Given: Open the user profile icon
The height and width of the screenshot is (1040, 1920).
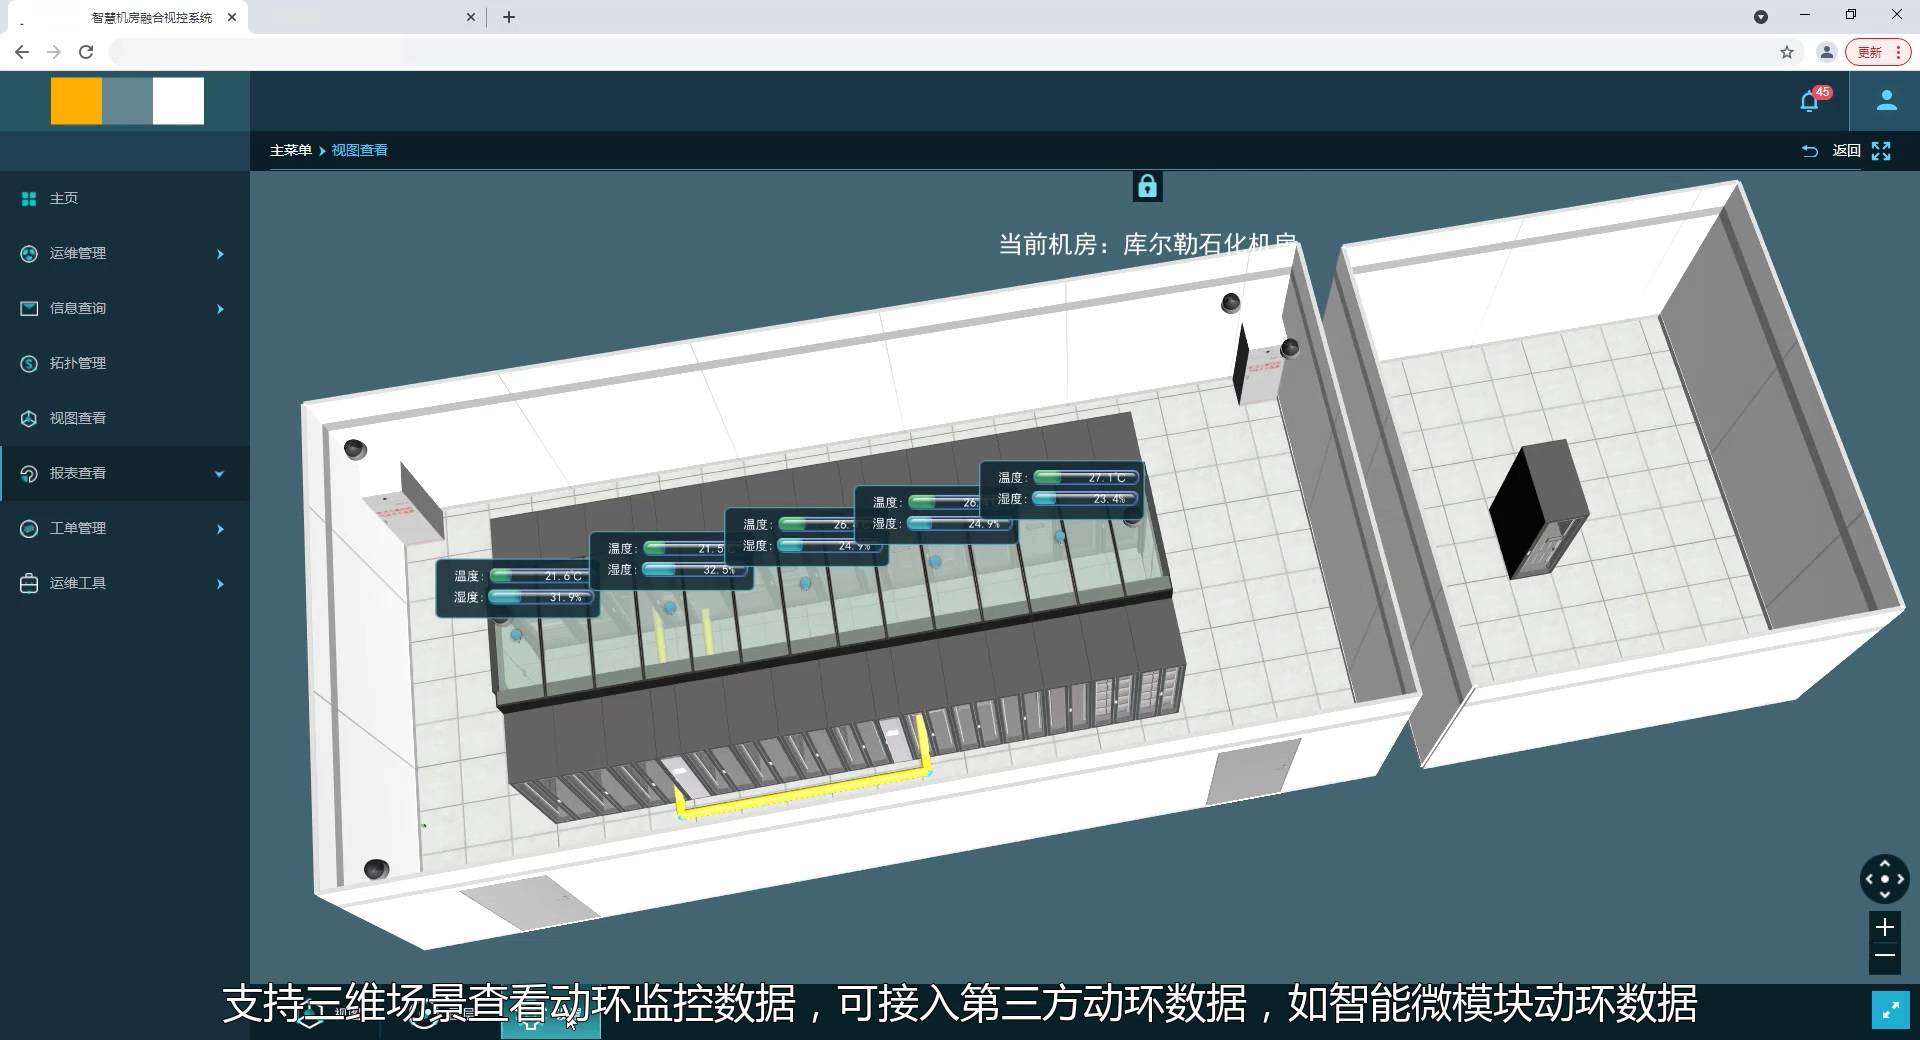Looking at the screenshot, I should 1886,100.
